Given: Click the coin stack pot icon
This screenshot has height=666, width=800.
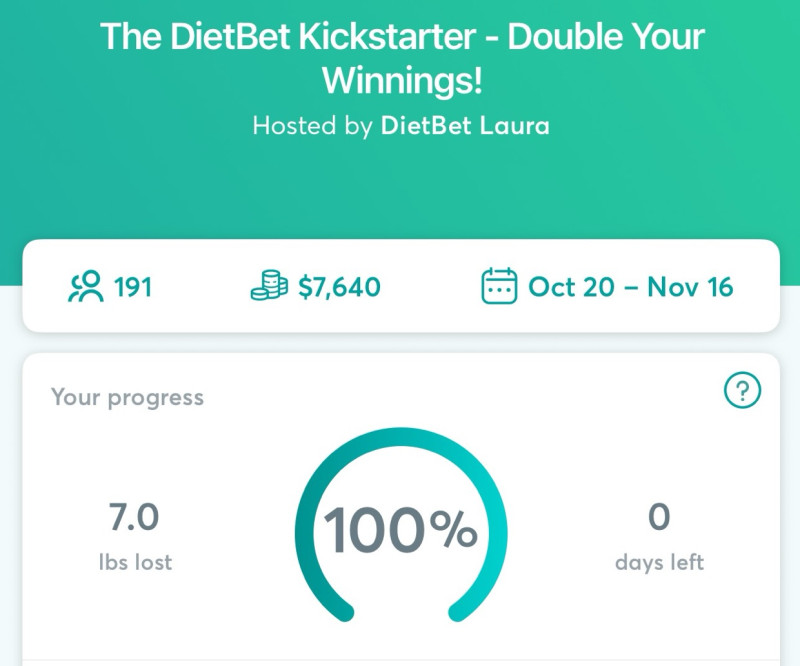Looking at the screenshot, I should [269, 287].
